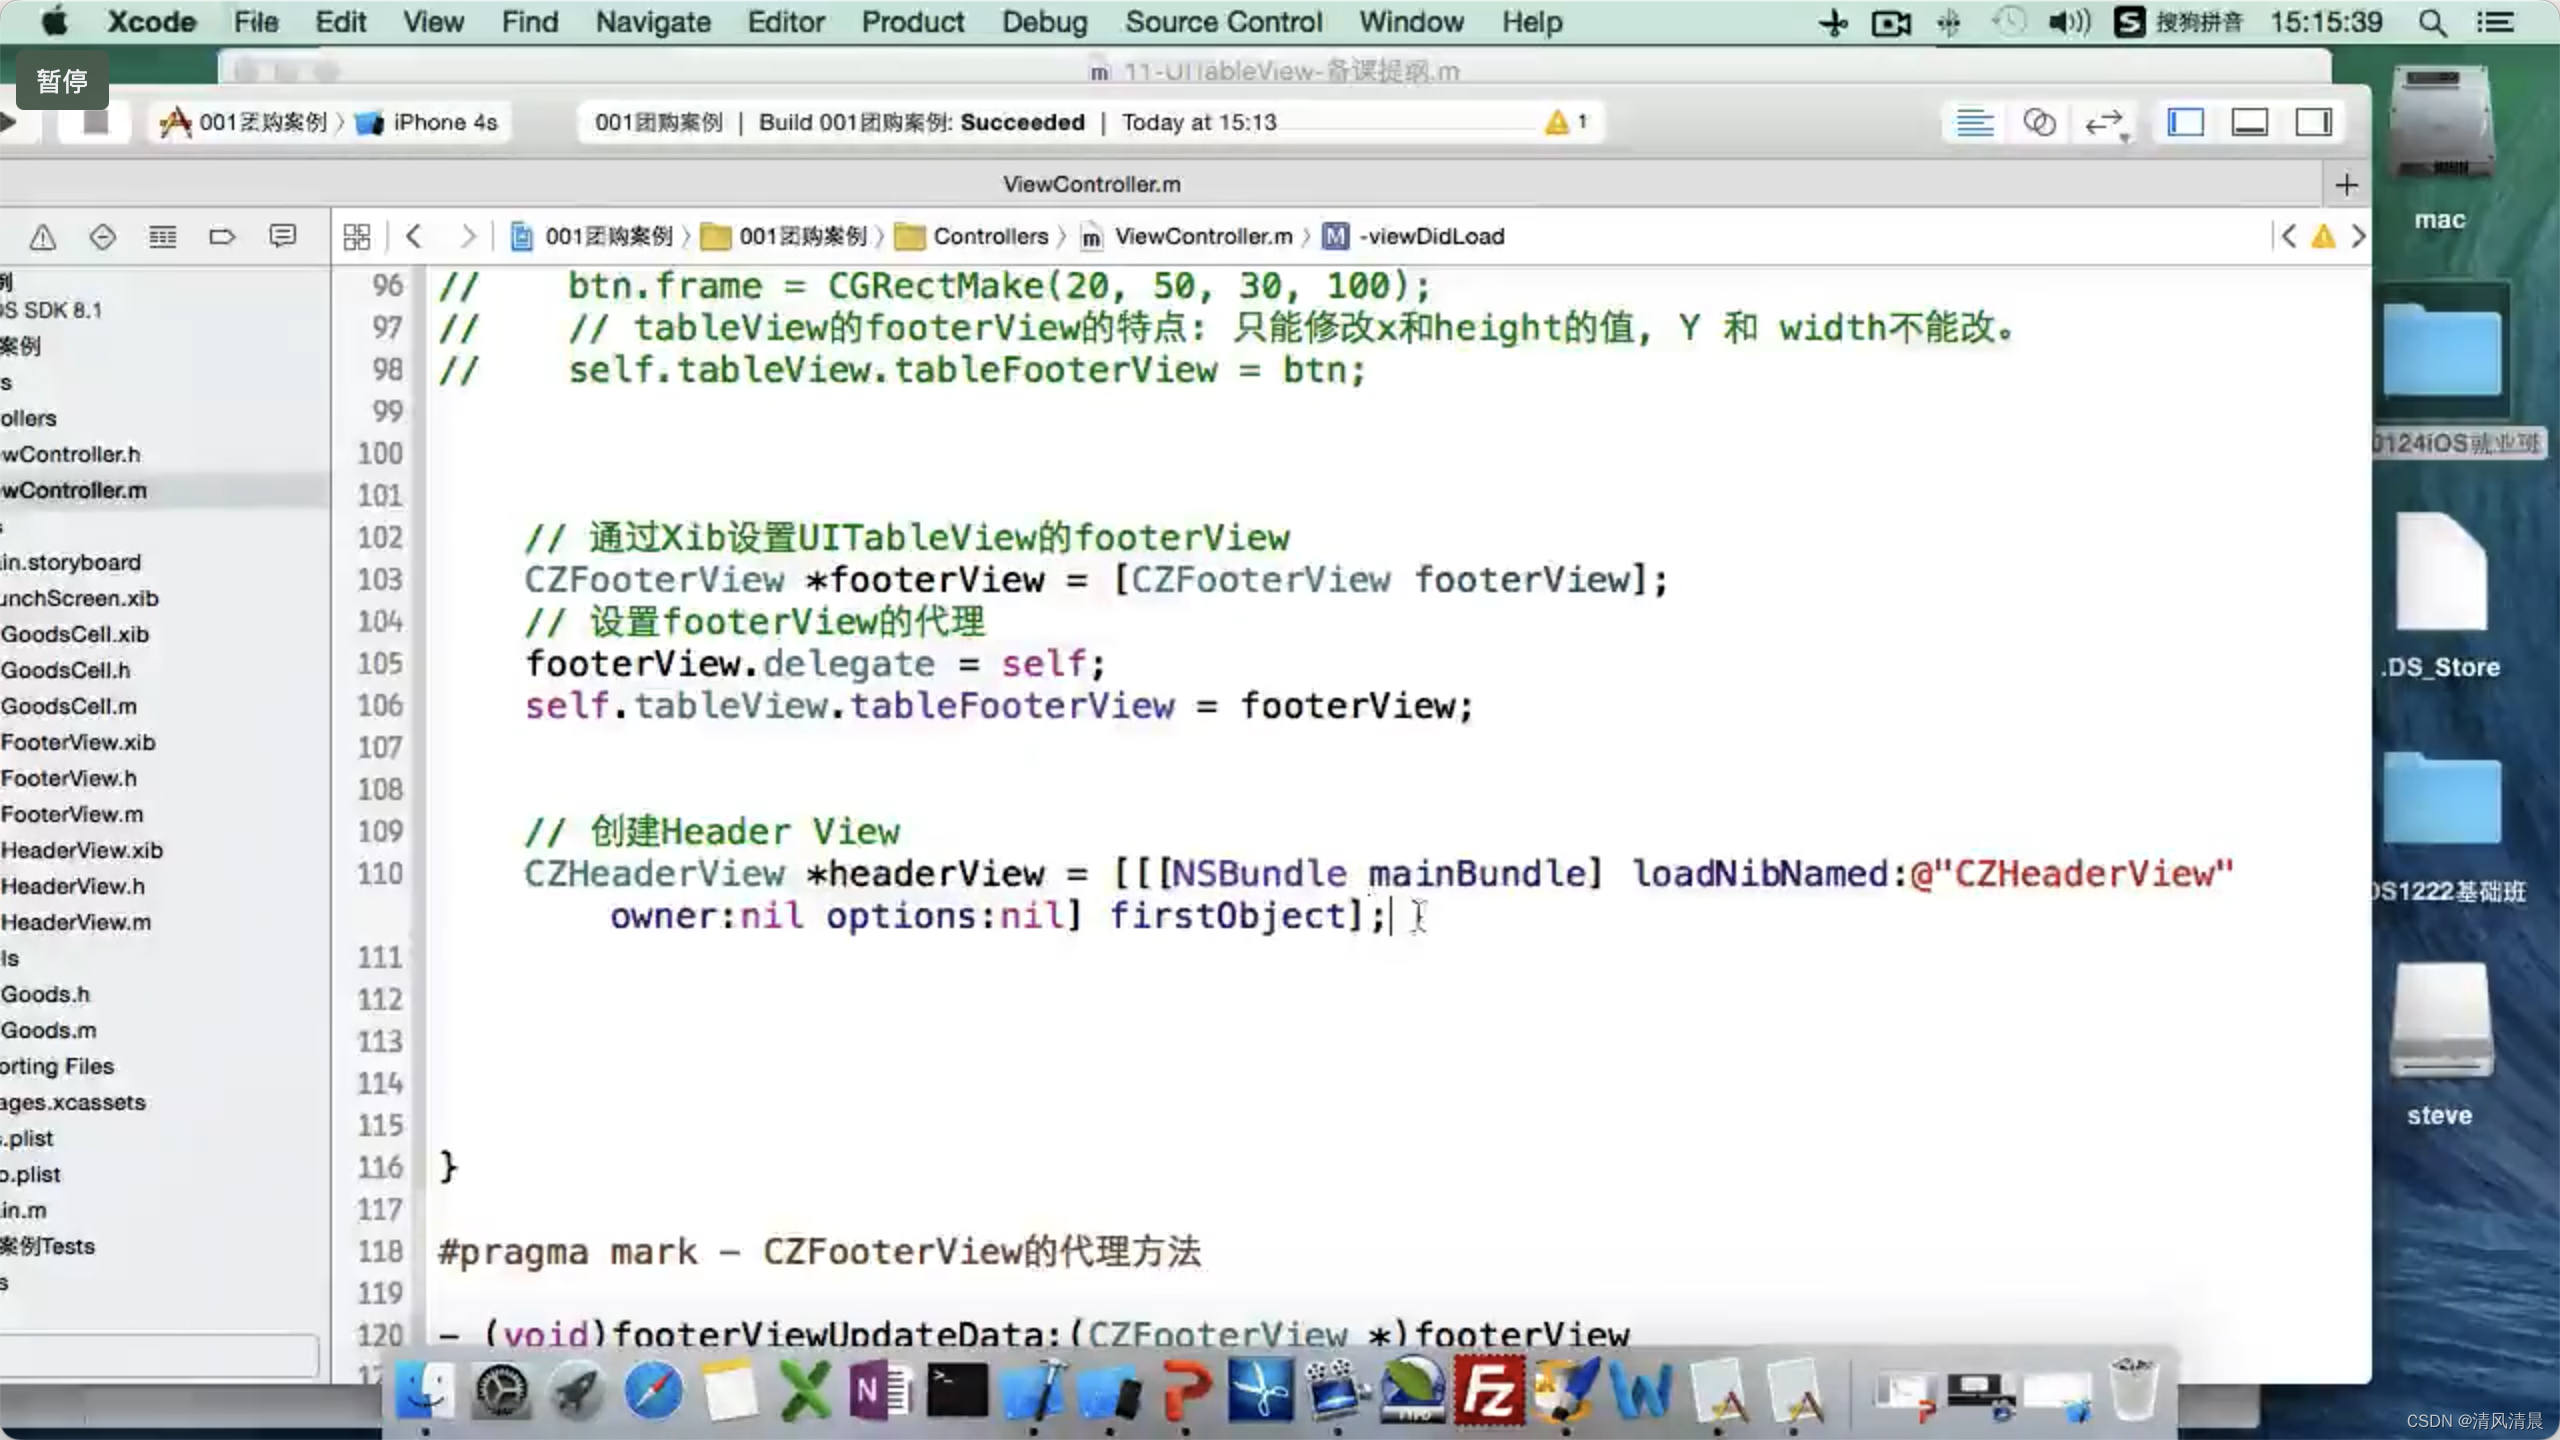This screenshot has width=2560, height=1440.
Task: Open the Report navigator icon
Action: (x=283, y=237)
